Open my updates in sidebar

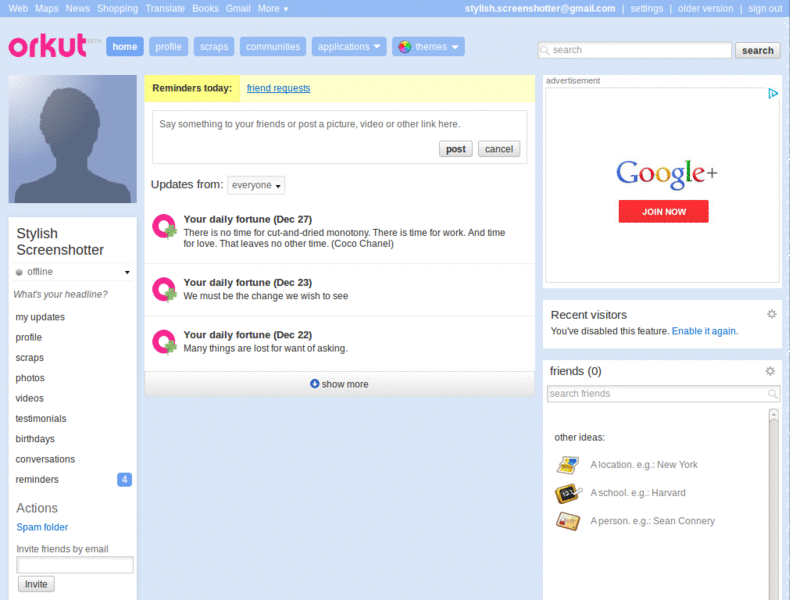[x=40, y=317]
